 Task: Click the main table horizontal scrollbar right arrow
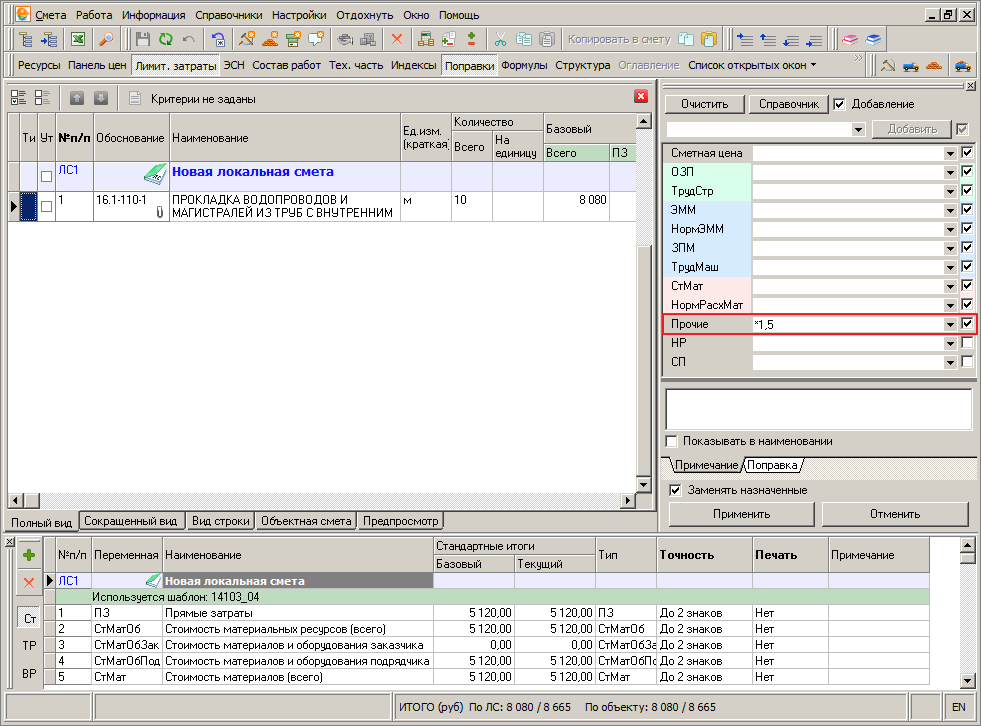628,500
